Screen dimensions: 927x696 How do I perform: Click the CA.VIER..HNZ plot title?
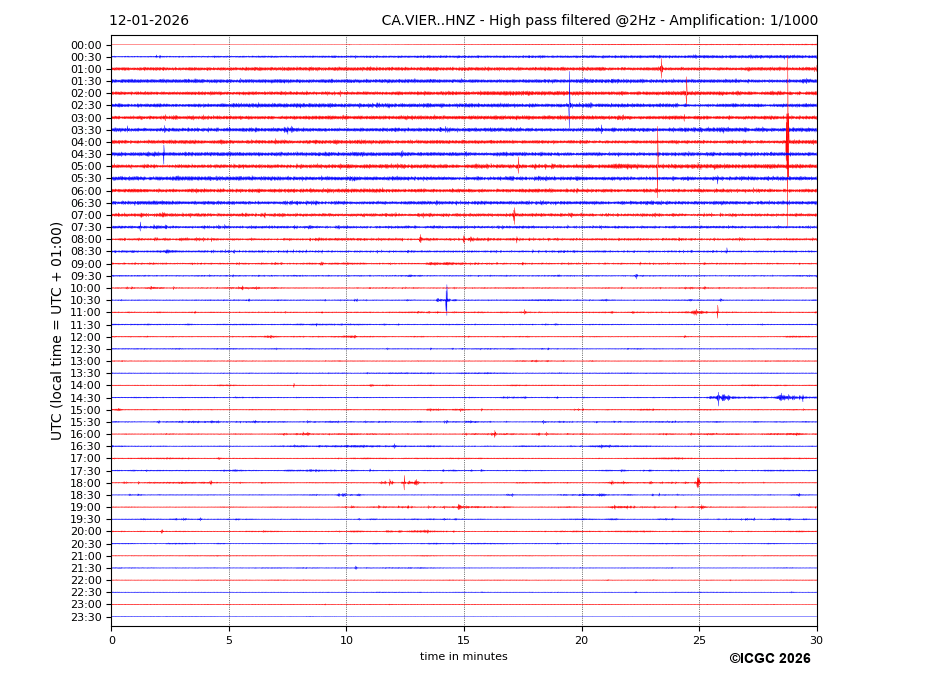[x=599, y=21]
